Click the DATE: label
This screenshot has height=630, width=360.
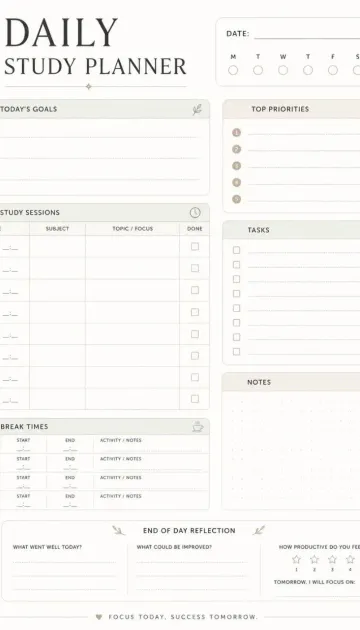(237, 34)
